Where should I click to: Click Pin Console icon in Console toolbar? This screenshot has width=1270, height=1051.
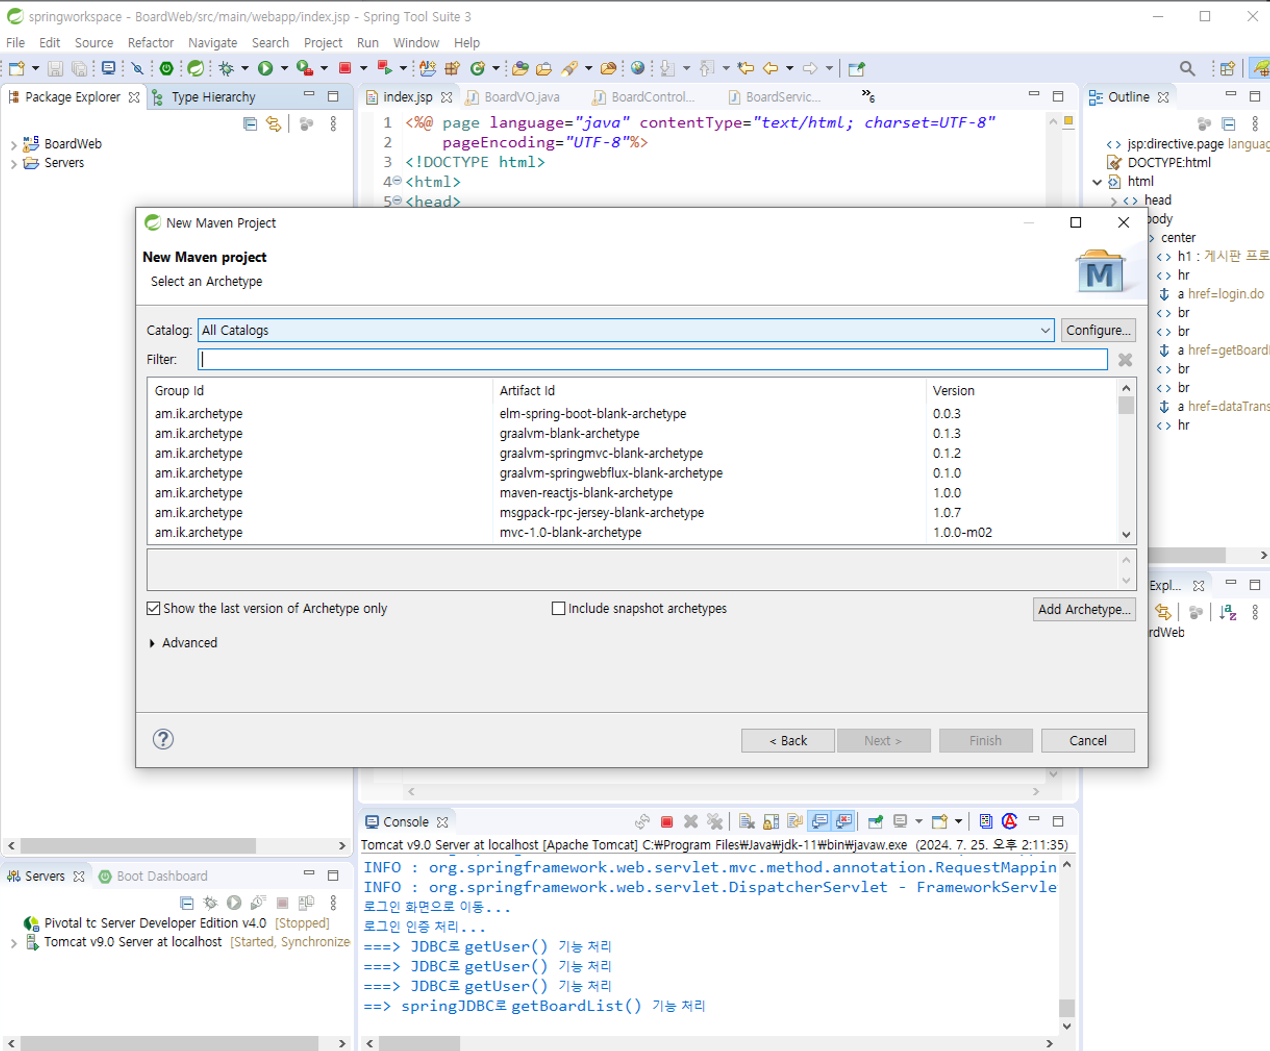tap(875, 822)
